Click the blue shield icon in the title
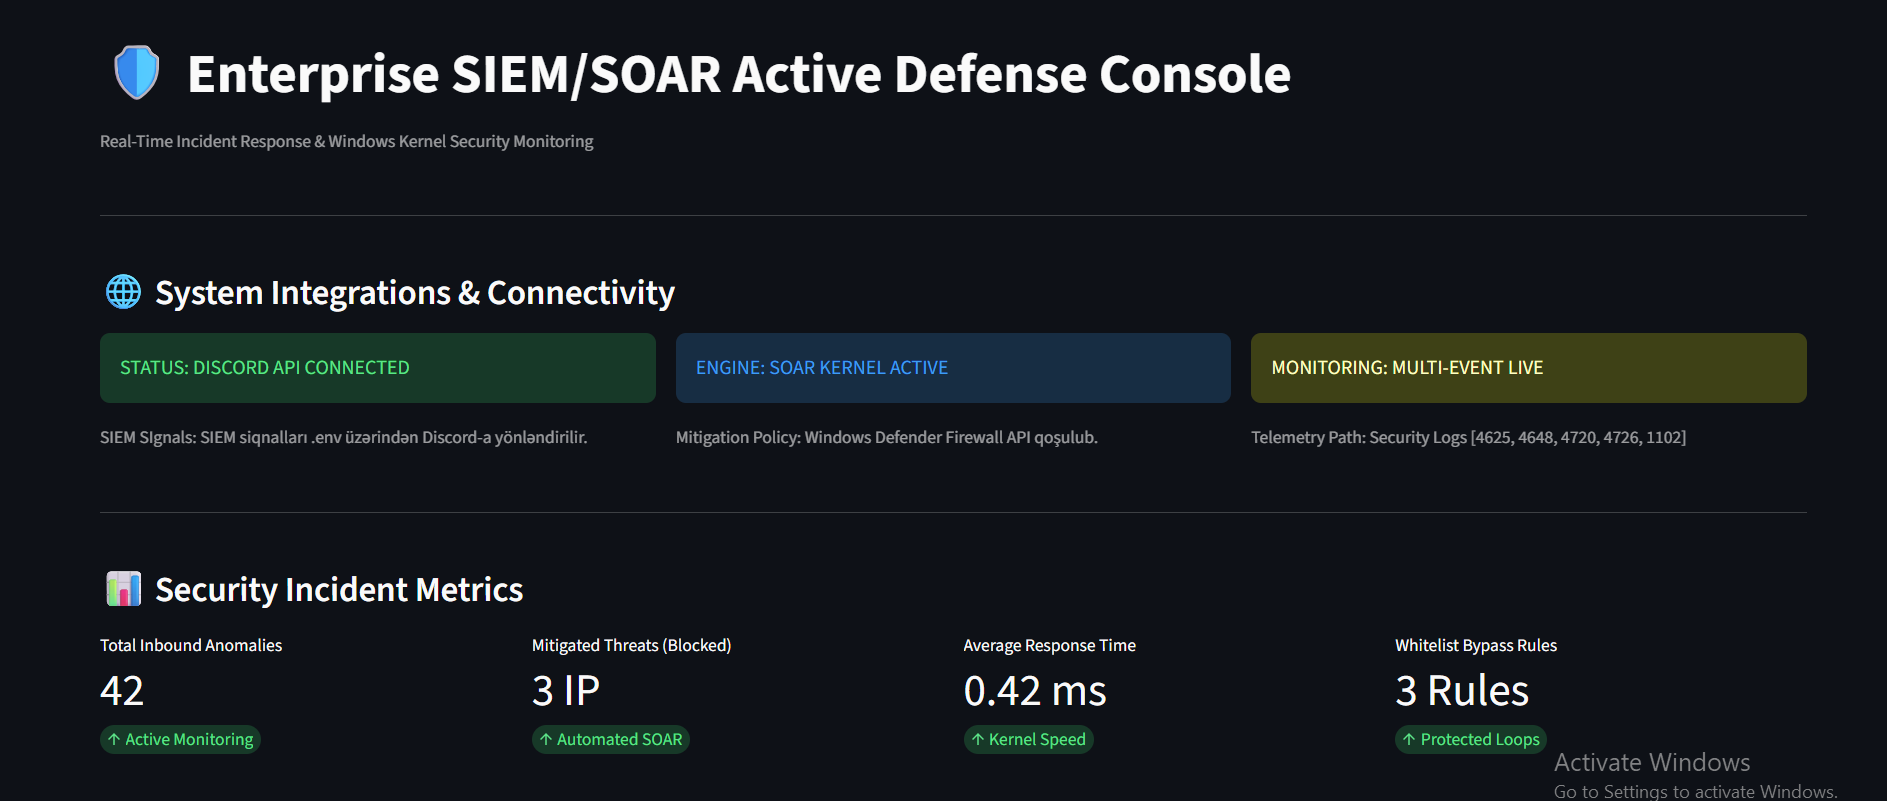The width and height of the screenshot is (1887, 801). [137, 73]
